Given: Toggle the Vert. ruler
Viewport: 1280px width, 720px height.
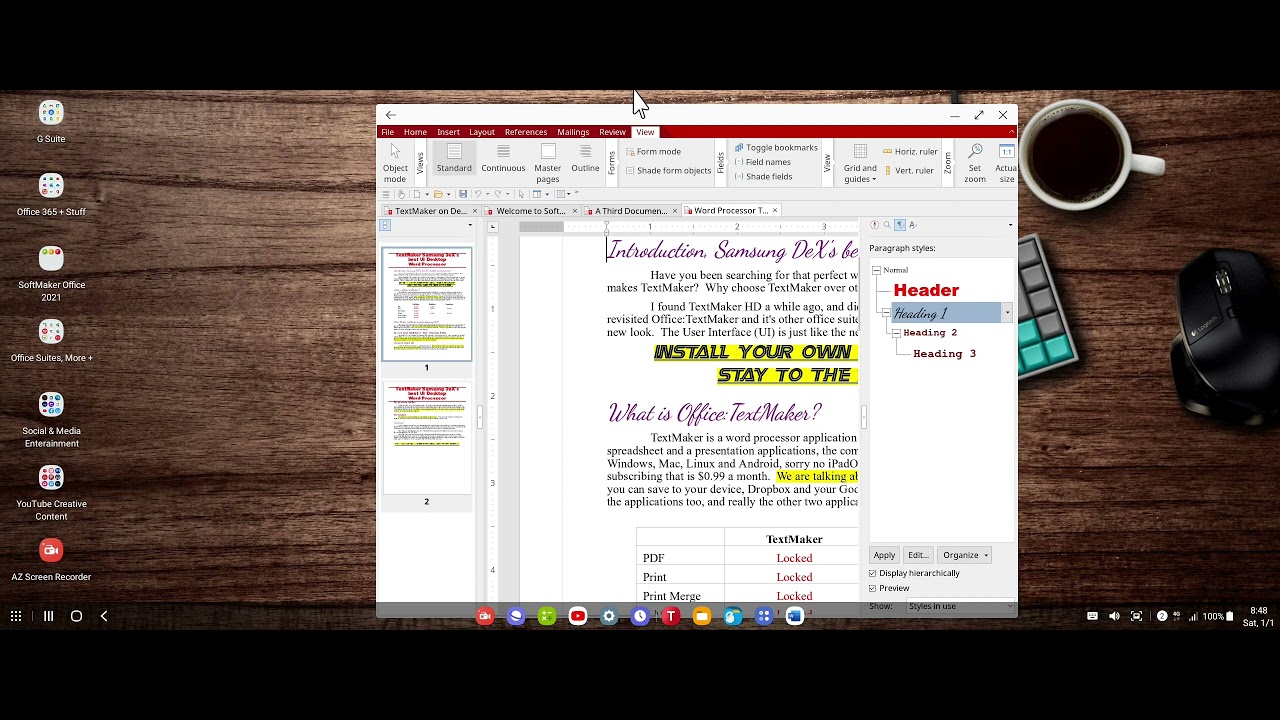Looking at the screenshot, I should pyautogui.click(x=909, y=171).
